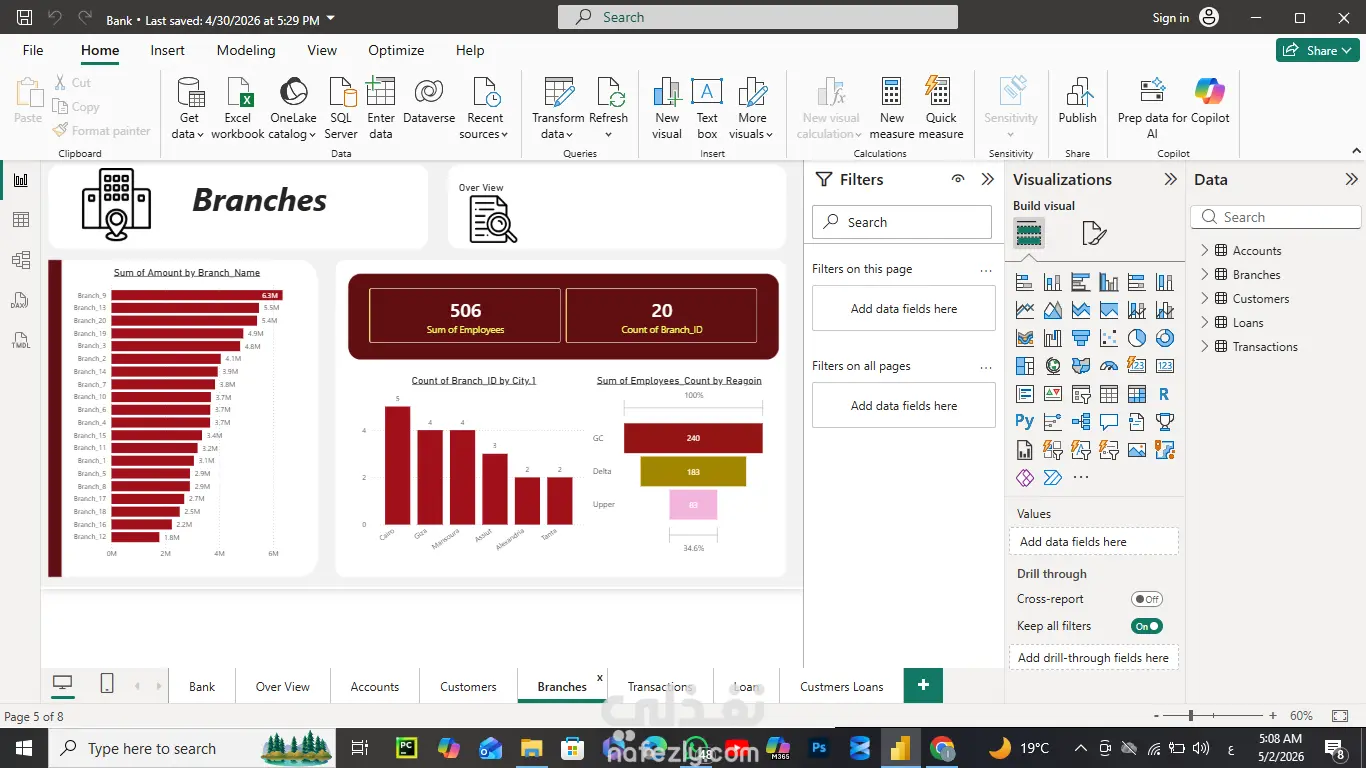Screen dimensions: 1366x768
Task: Turn off Keep all filters toggle
Action: (x=1147, y=626)
